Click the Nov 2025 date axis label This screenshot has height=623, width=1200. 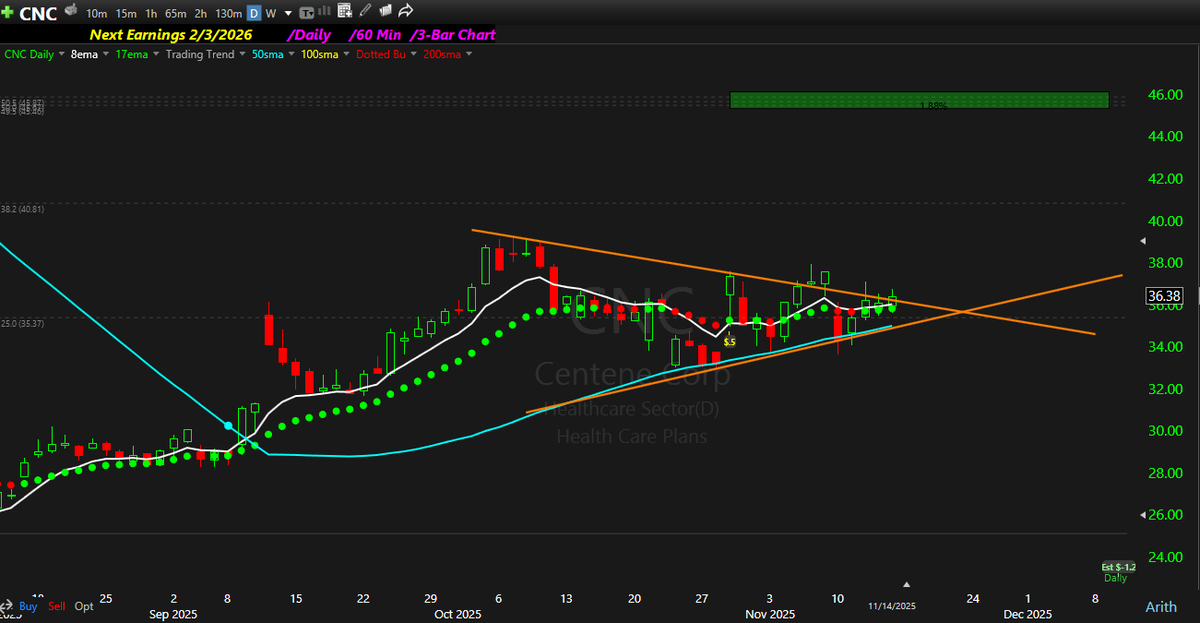[770, 613]
